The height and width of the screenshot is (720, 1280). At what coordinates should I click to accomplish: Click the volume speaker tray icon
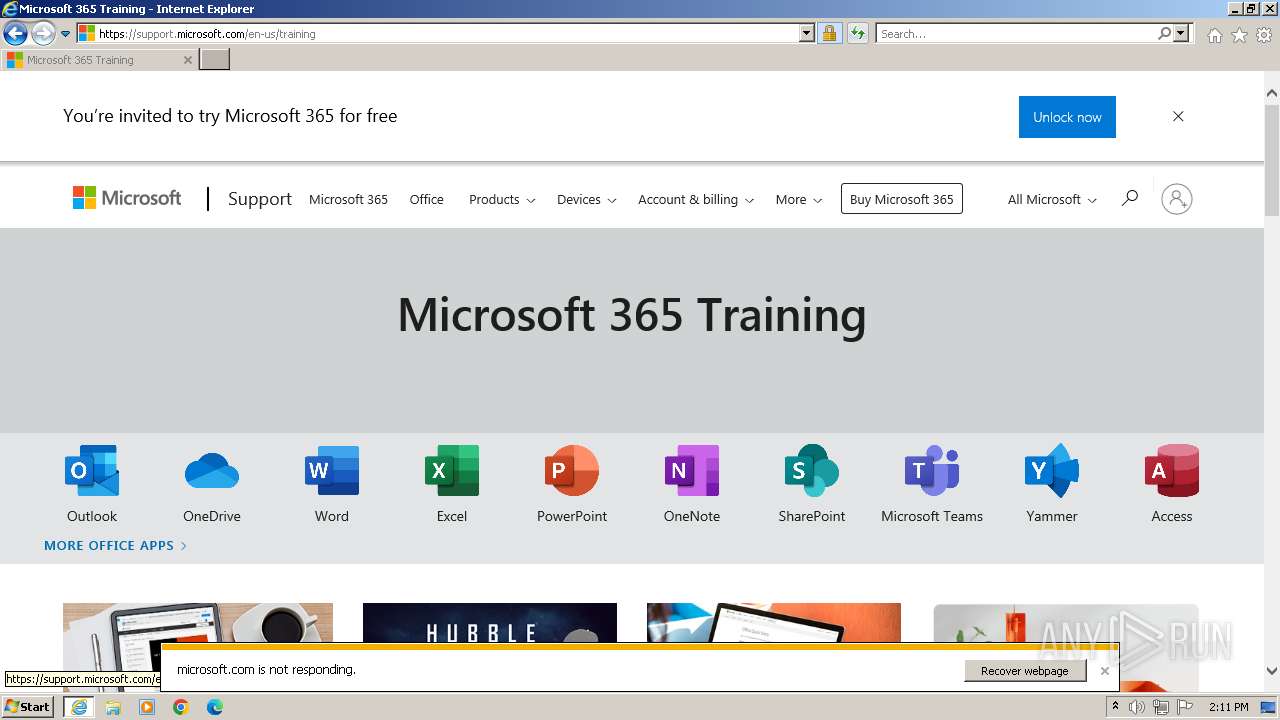(1137, 707)
